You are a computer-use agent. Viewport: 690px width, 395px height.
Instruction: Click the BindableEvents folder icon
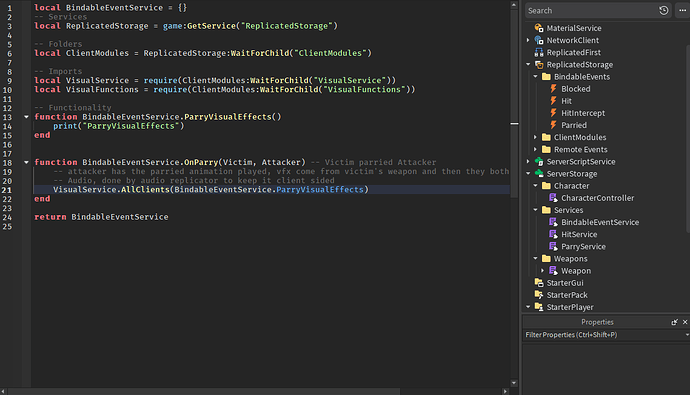(546, 77)
